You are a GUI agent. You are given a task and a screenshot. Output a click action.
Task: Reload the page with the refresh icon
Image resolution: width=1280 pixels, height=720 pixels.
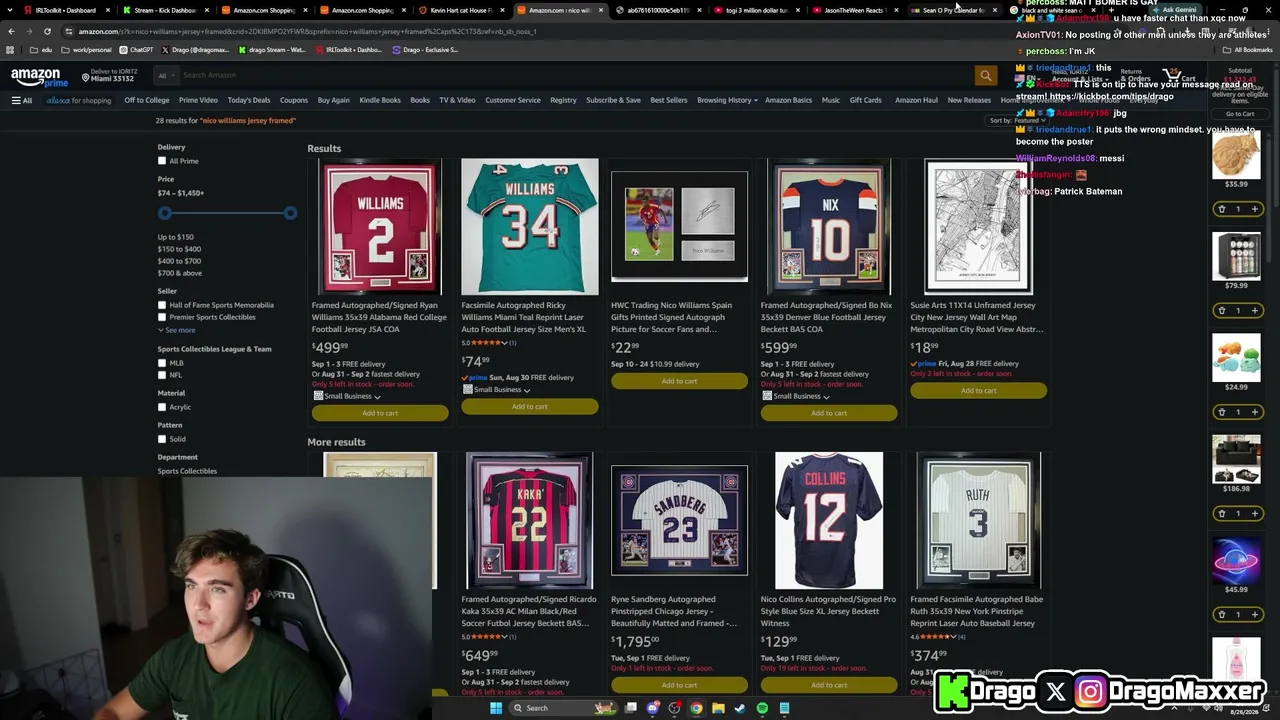(x=47, y=31)
